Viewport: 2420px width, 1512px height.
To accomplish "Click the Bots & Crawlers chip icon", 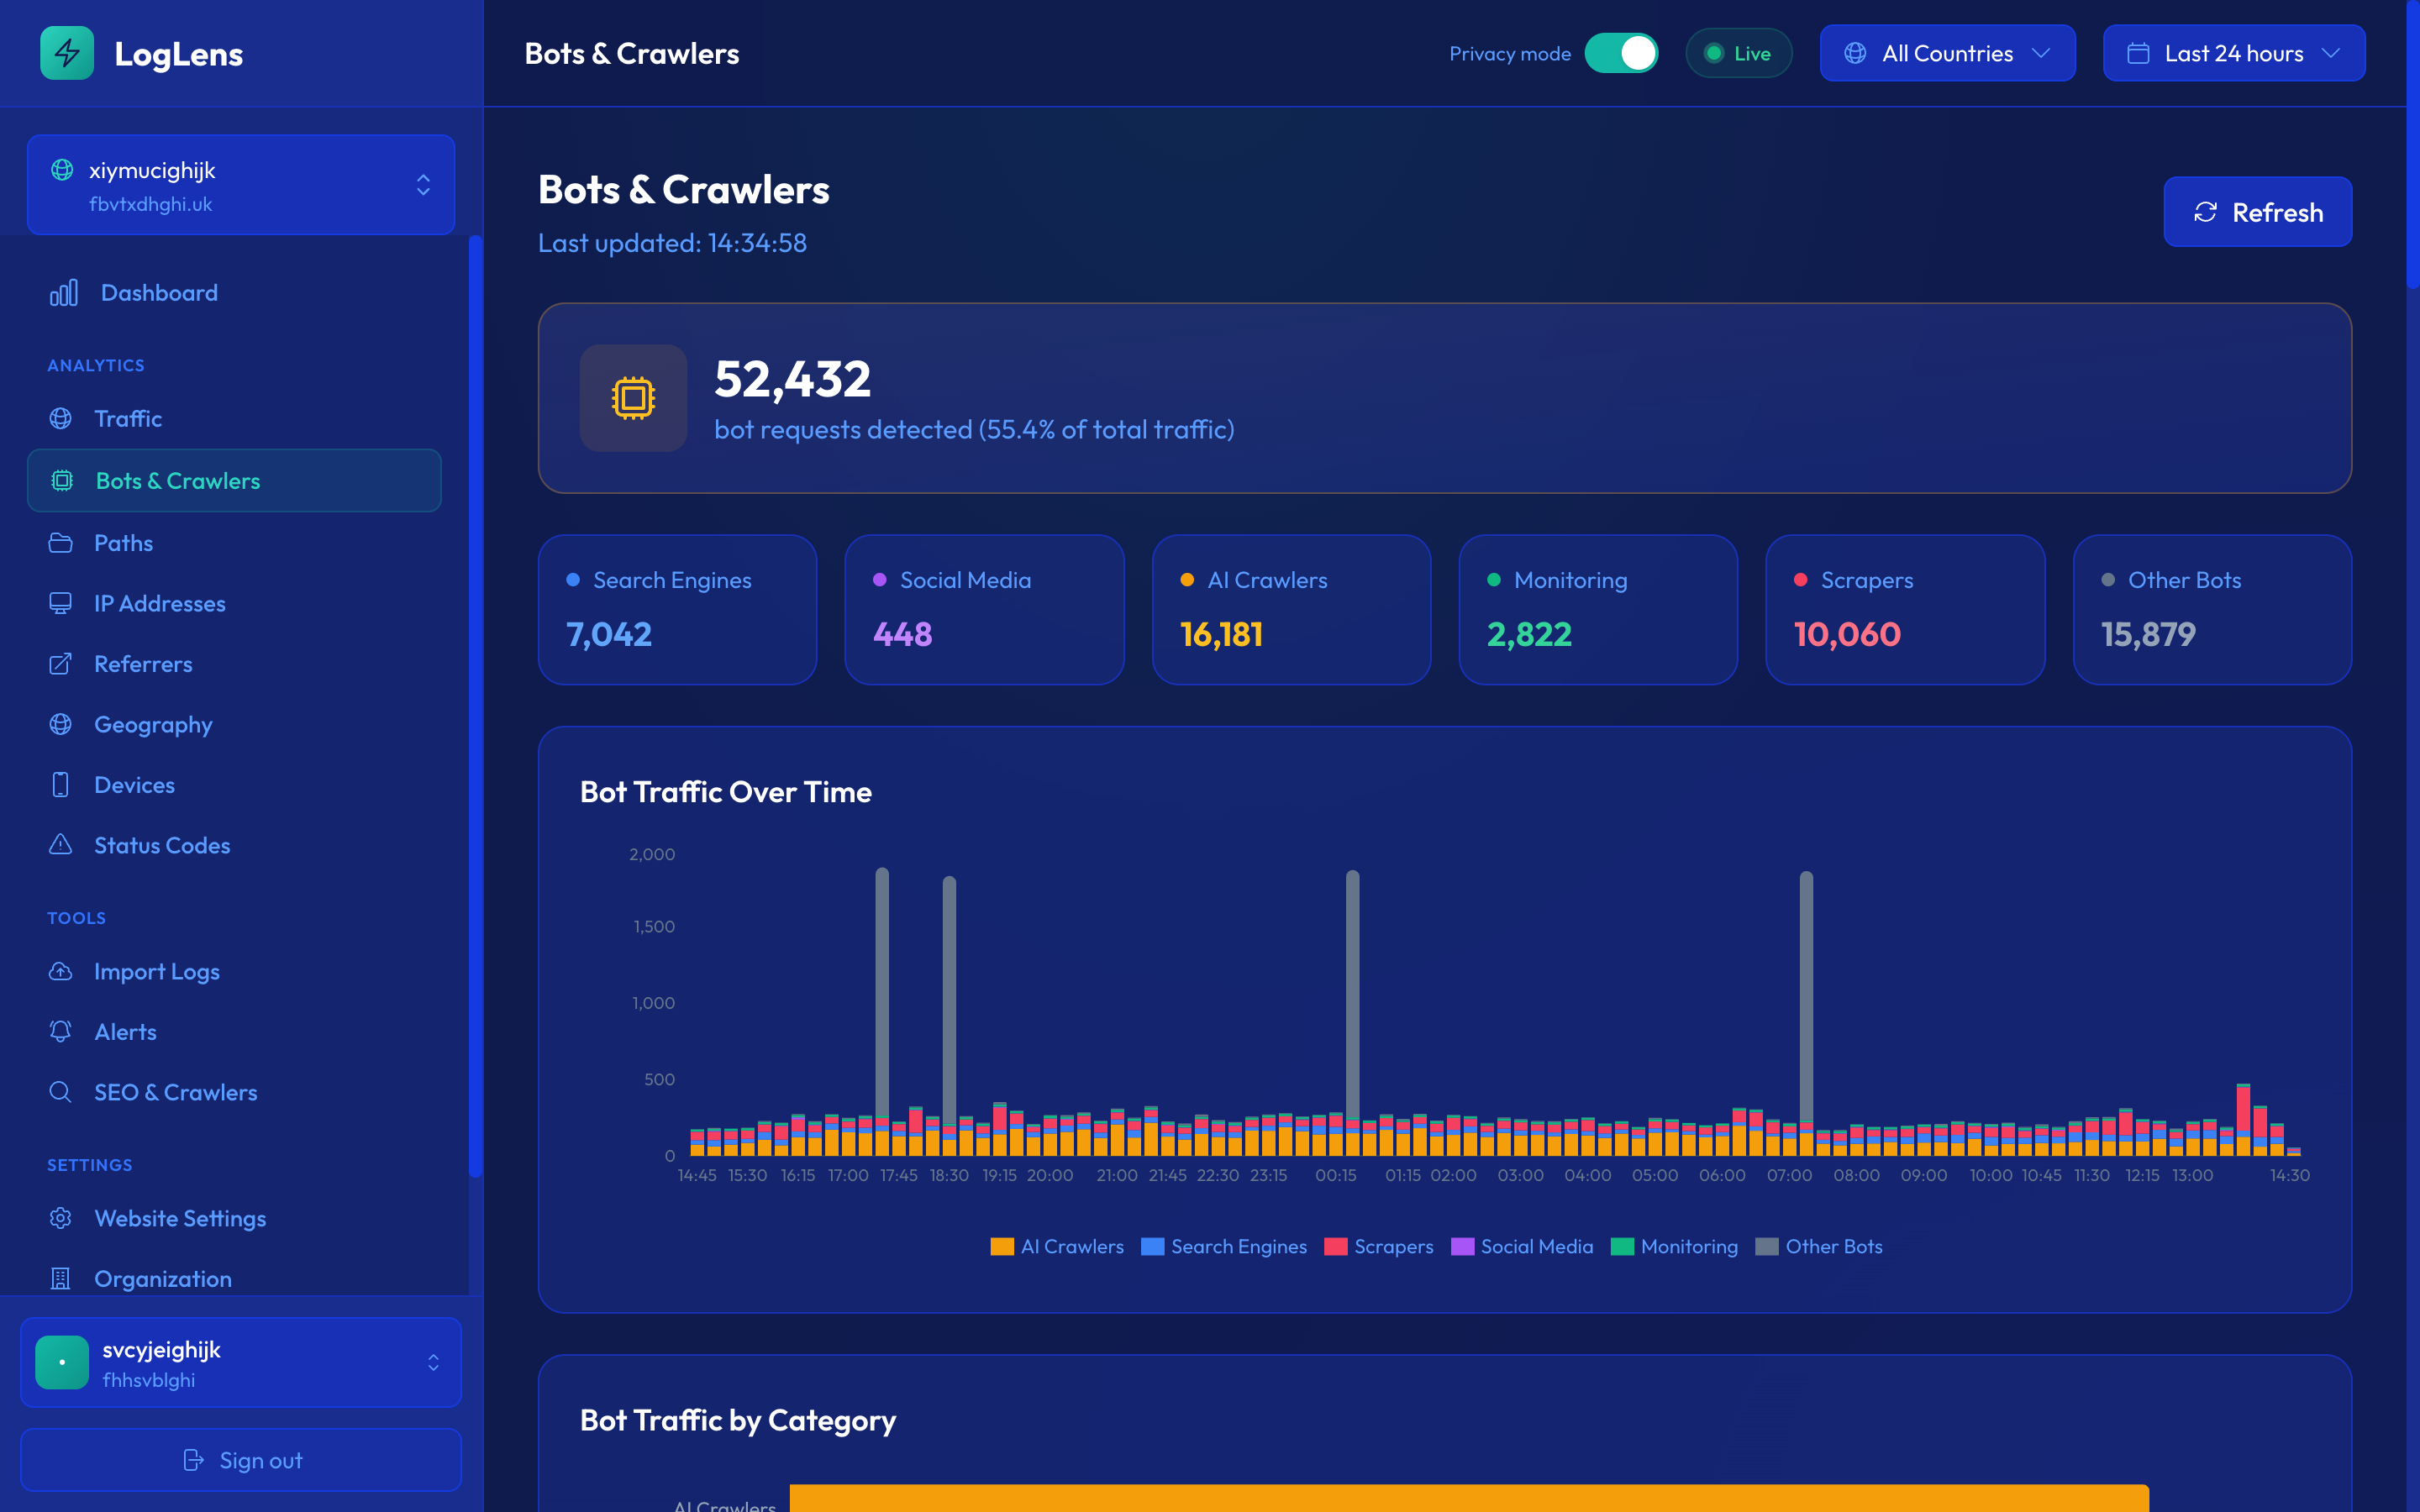I will click(x=62, y=480).
